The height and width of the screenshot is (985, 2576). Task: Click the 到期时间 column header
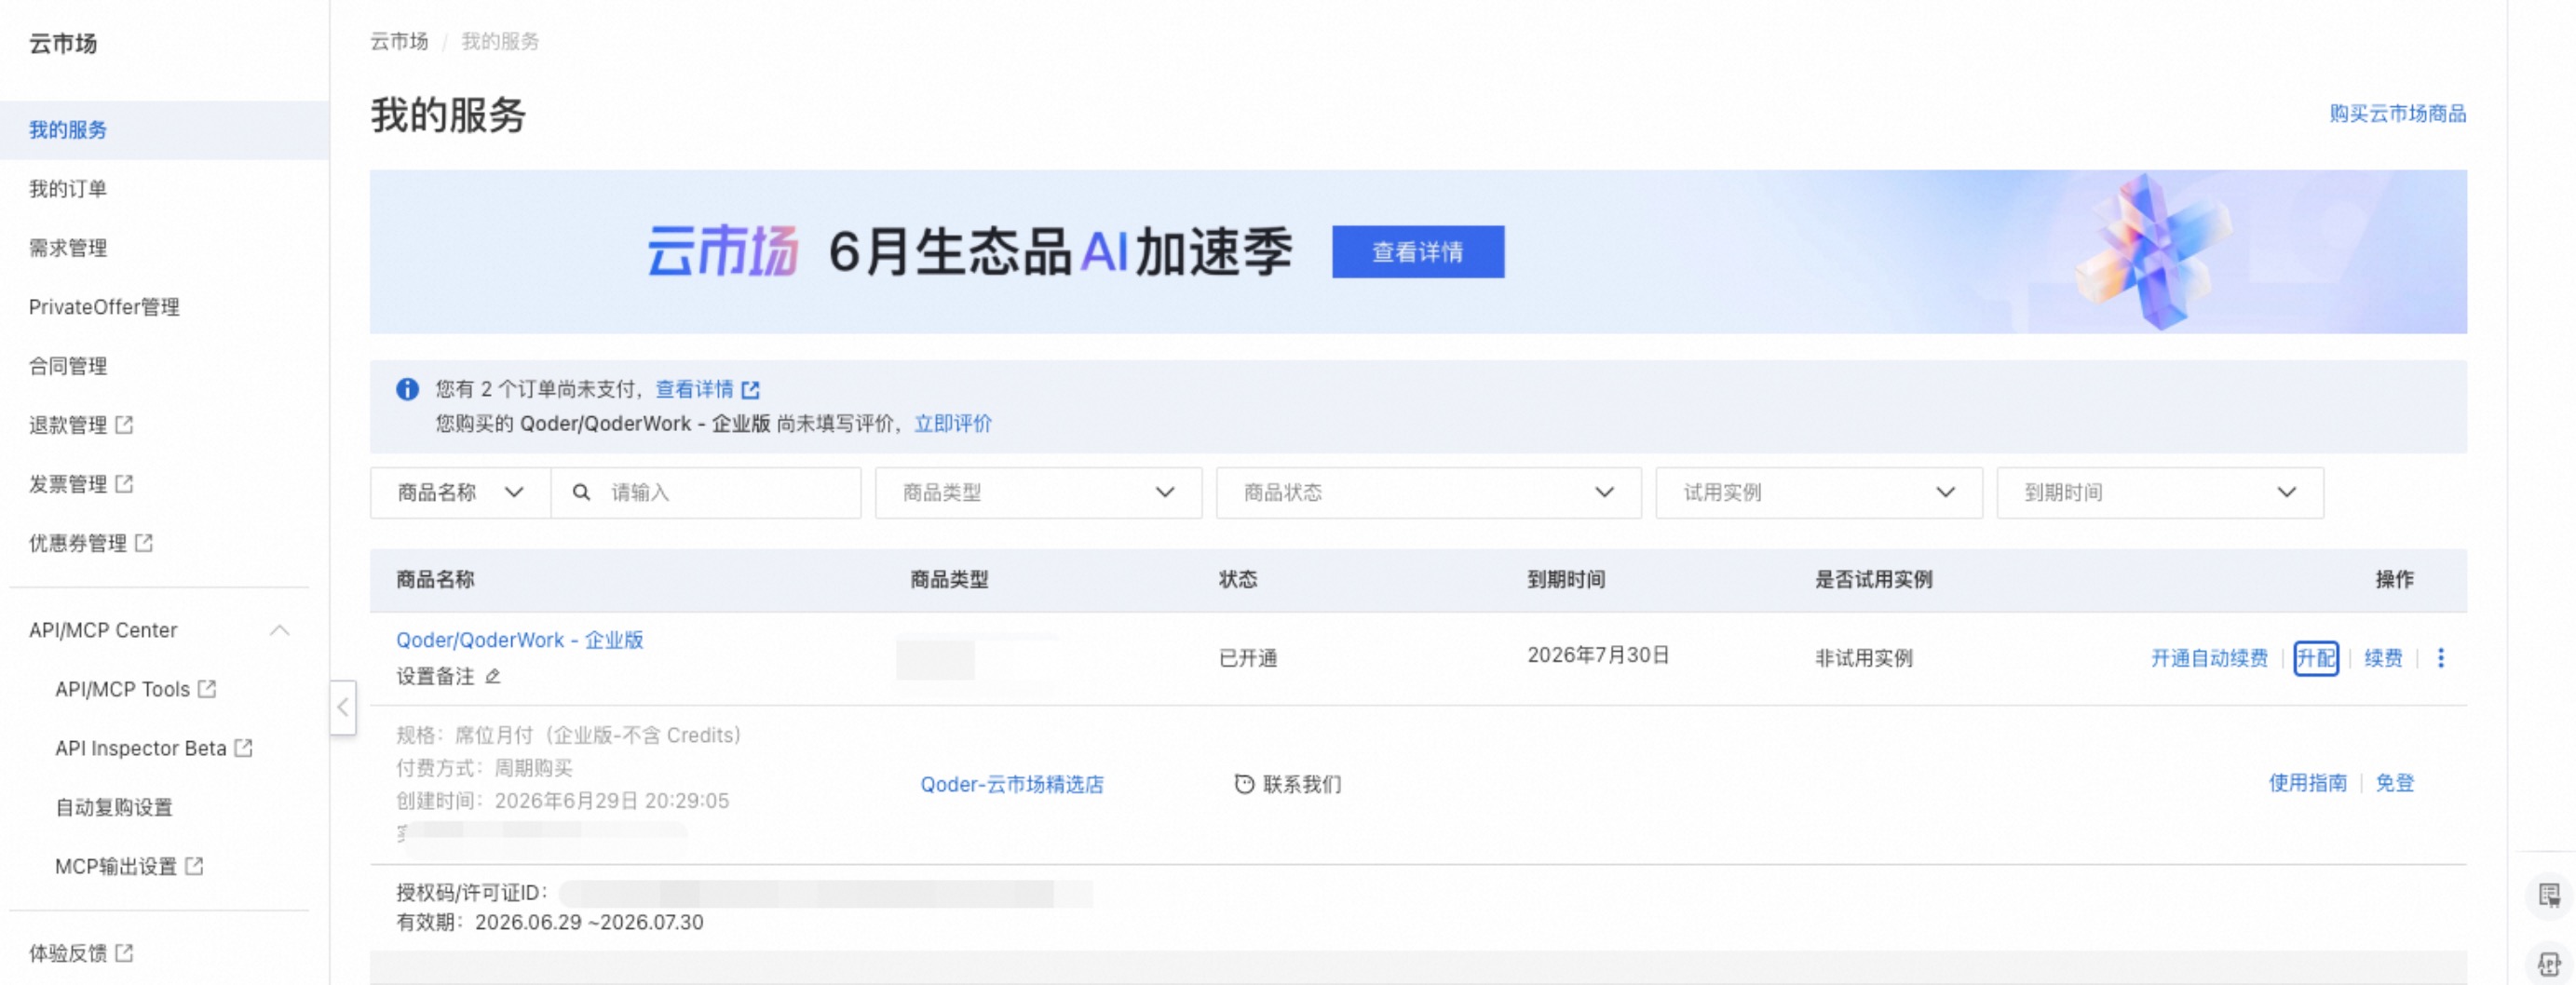[x=1566, y=580]
